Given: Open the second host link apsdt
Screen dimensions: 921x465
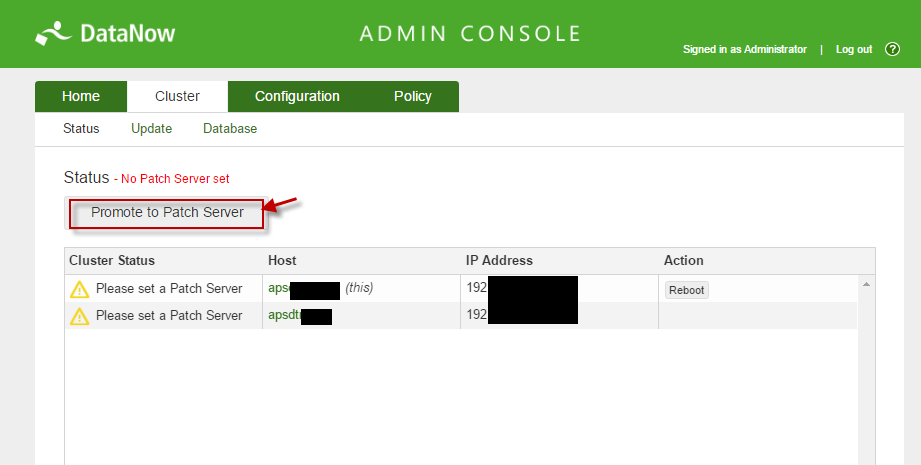Looking at the screenshot, I should click(x=300, y=315).
